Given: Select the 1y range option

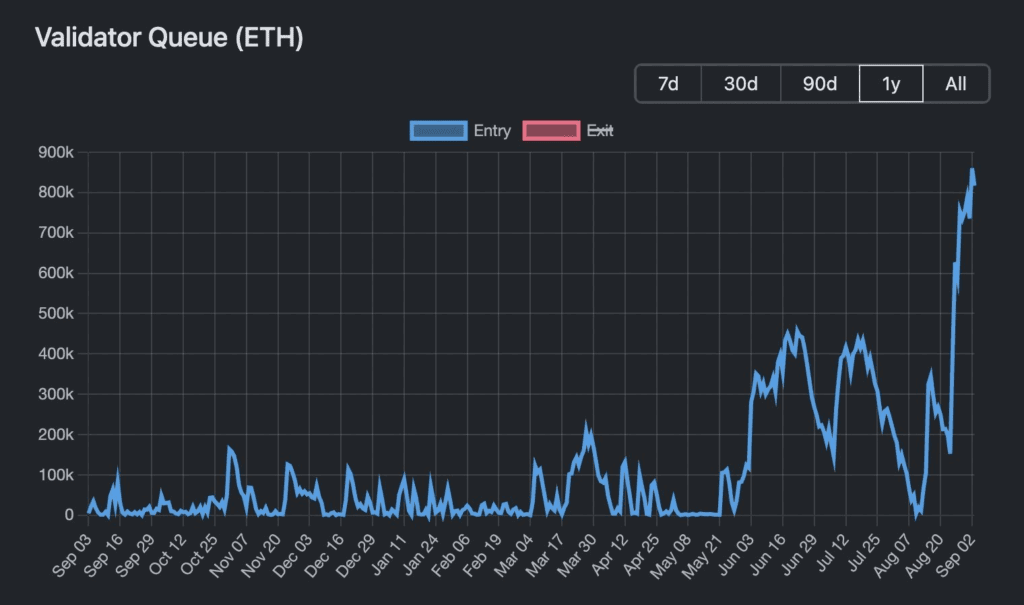Looking at the screenshot, I should (x=890, y=84).
